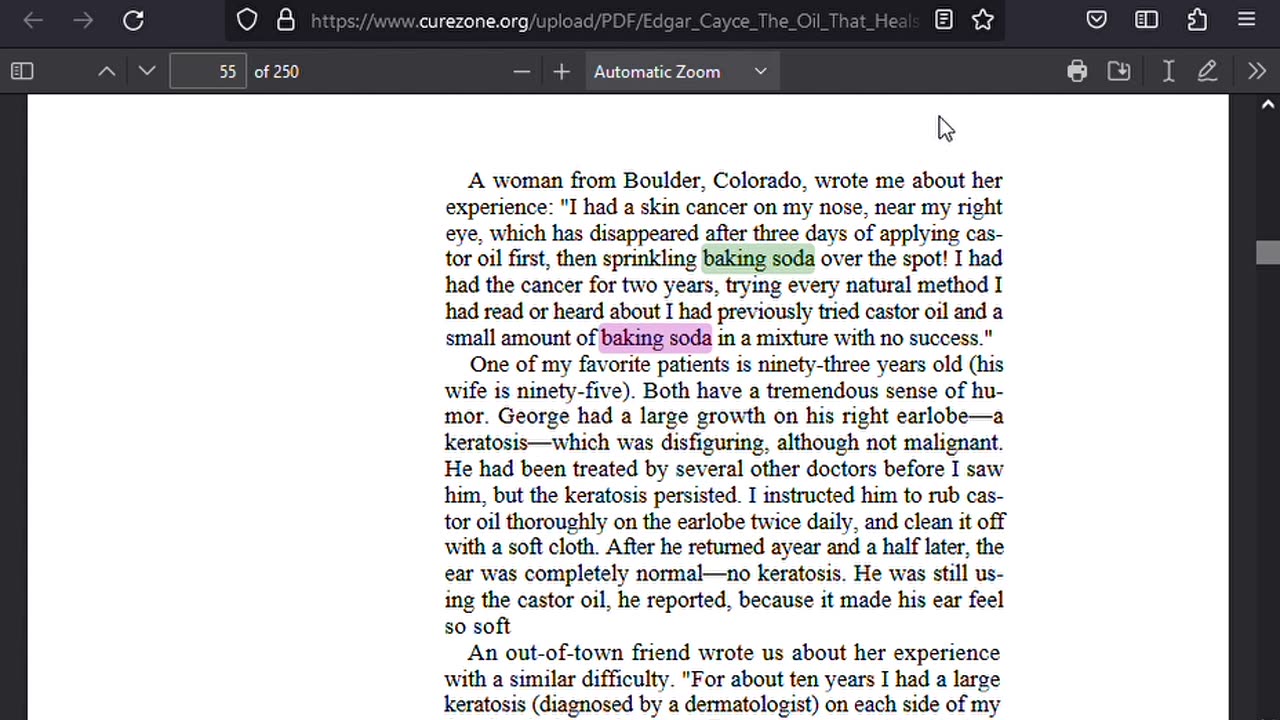View site security lock info

click(286, 20)
